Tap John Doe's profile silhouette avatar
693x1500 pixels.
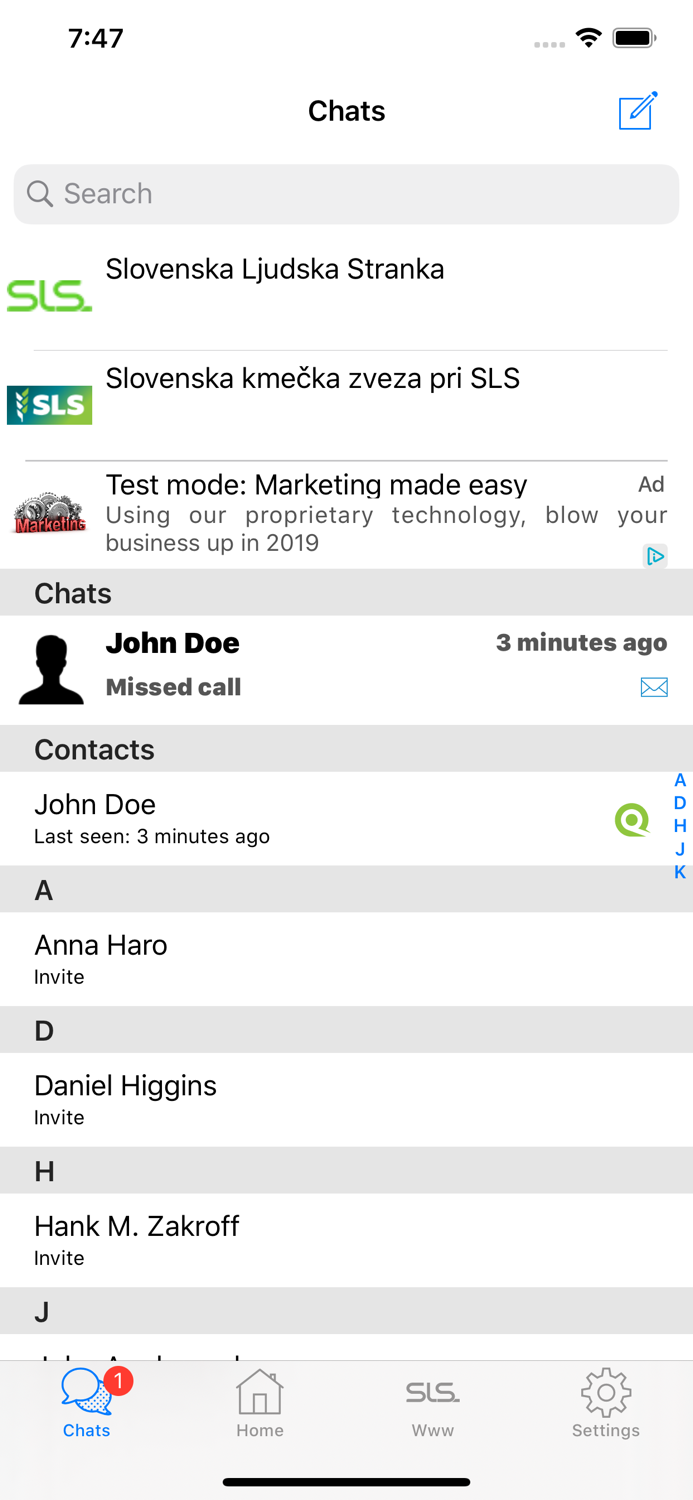coord(51,669)
